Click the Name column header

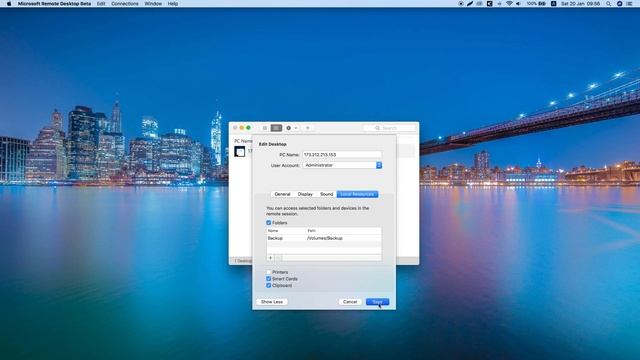click(x=273, y=231)
